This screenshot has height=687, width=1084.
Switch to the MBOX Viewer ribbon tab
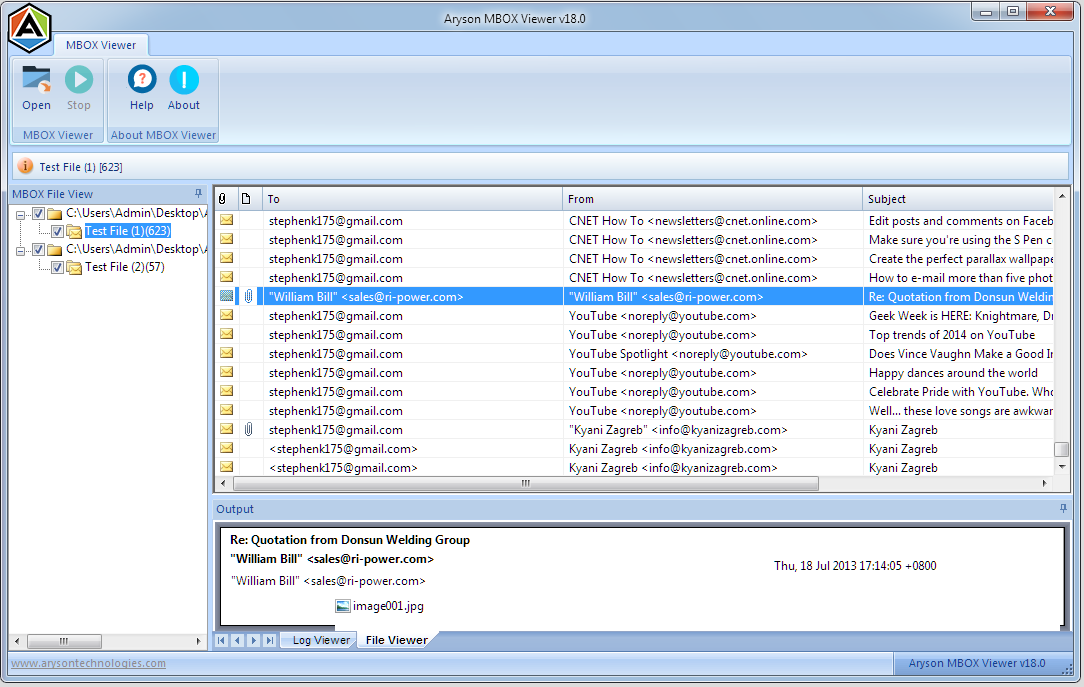pos(101,45)
